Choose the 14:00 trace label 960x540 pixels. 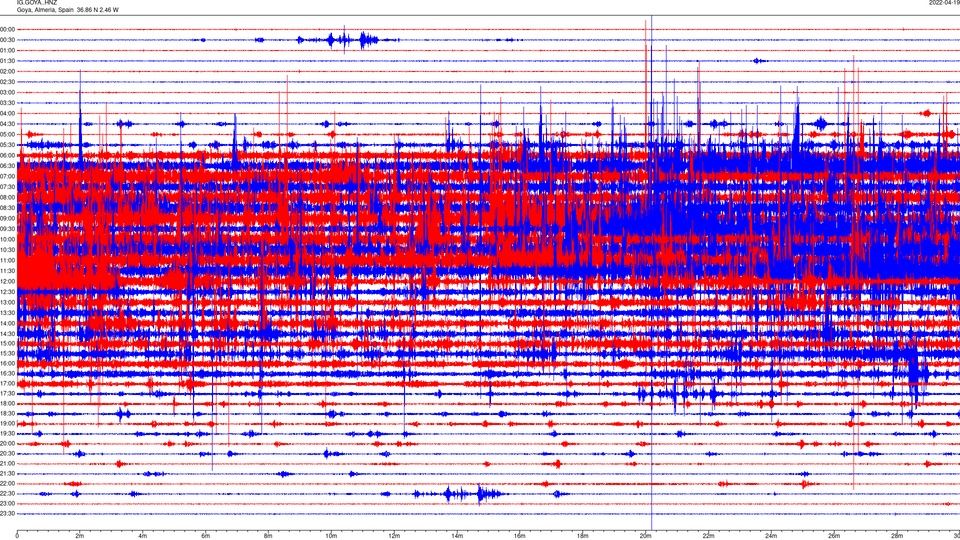(x=7, y=323)
